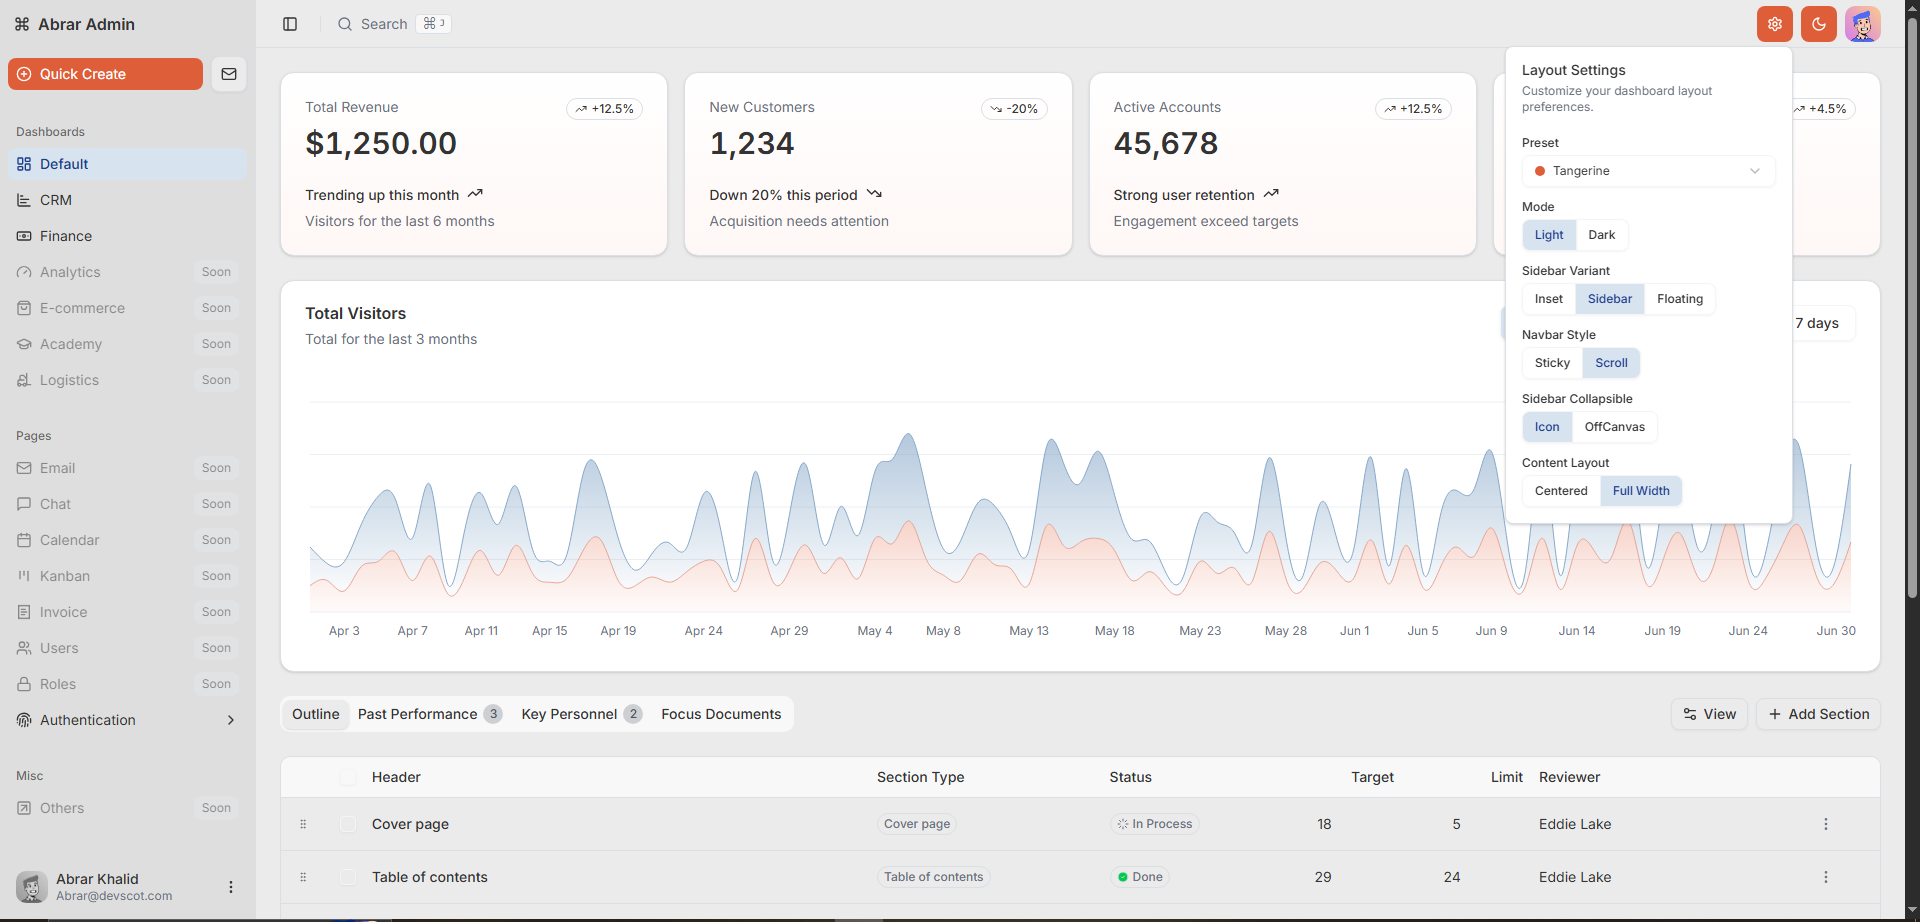Open the mail inbox icon button
The image size is (1920, 922).
click(x=229, y=74)
